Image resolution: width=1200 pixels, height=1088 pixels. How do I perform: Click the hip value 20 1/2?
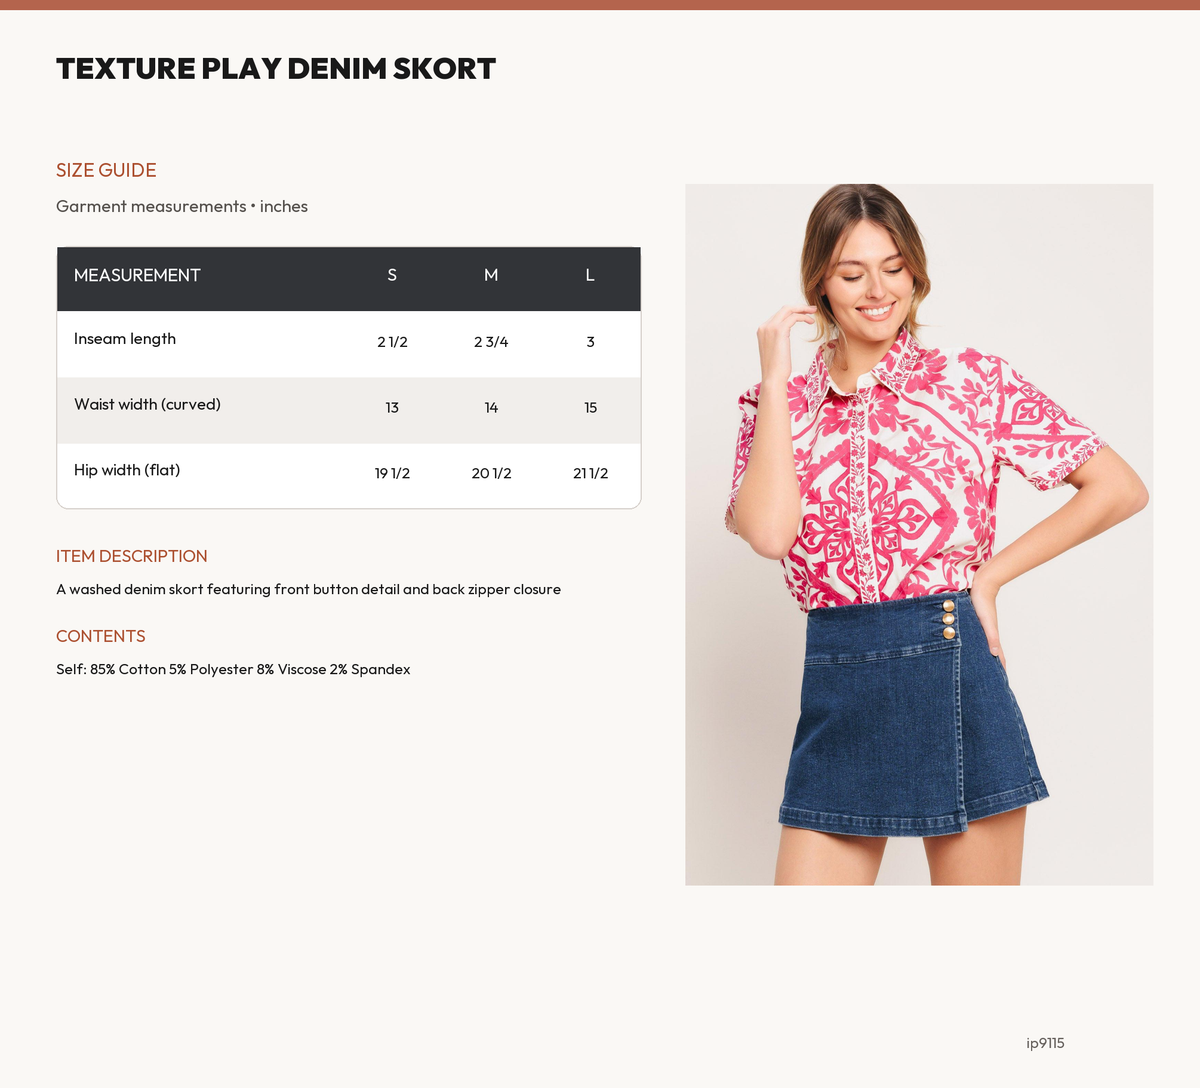(491, 473)
